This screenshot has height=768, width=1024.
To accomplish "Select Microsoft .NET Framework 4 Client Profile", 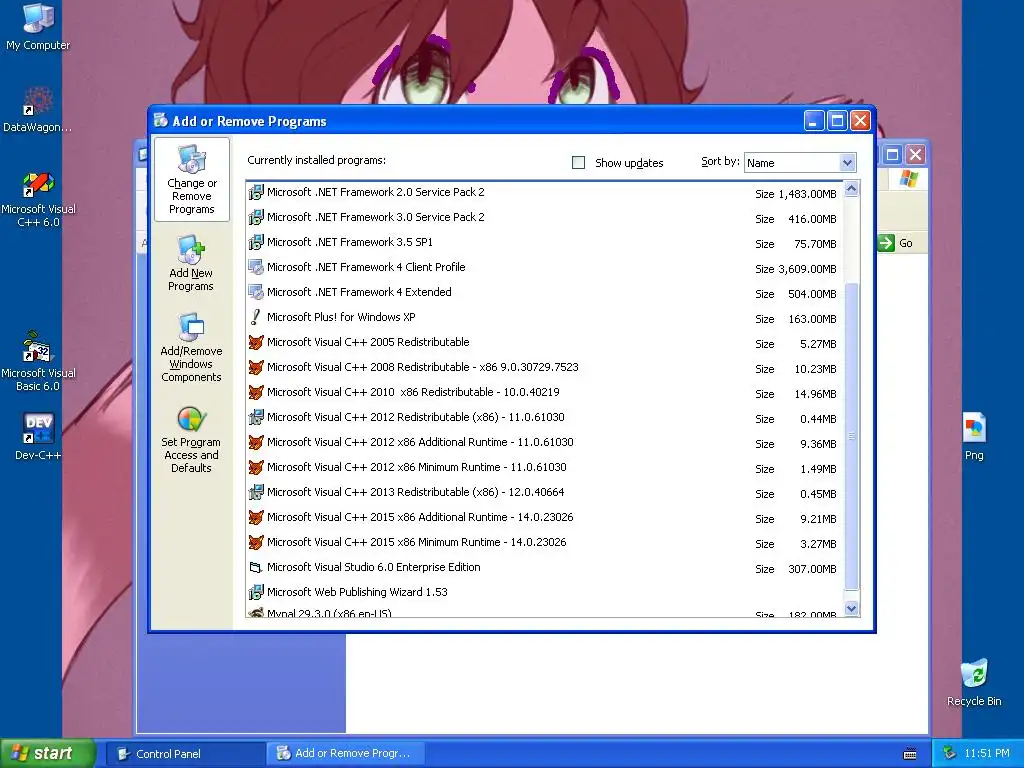I will click(545, 268).
